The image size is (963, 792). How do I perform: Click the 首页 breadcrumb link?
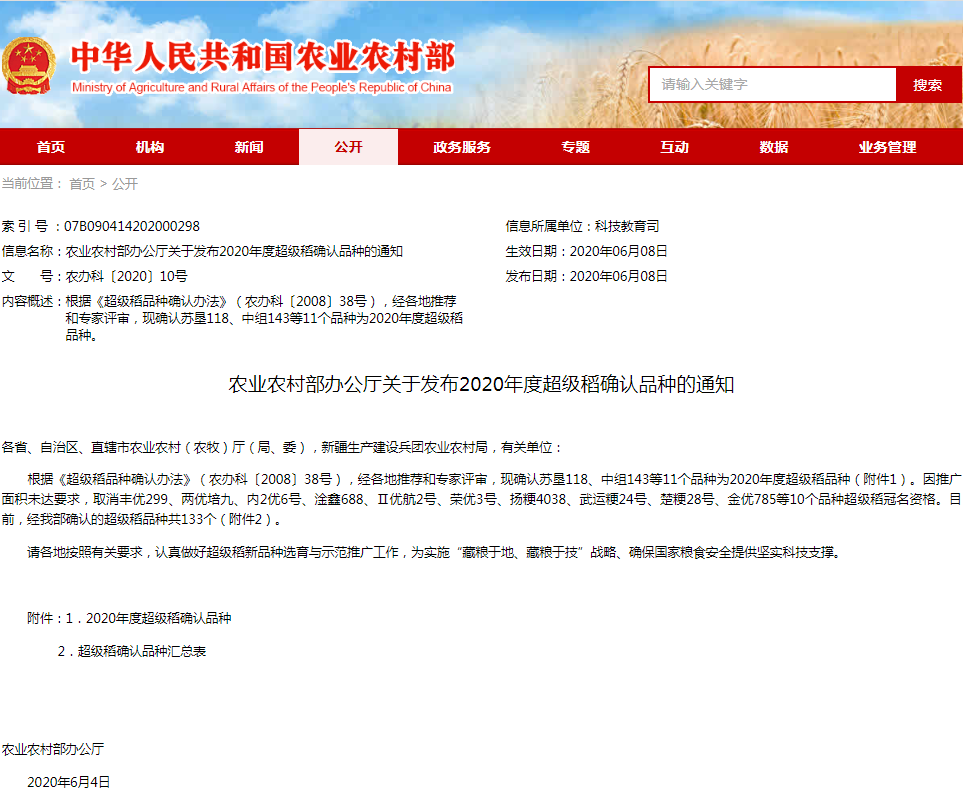tap(82, 184)
